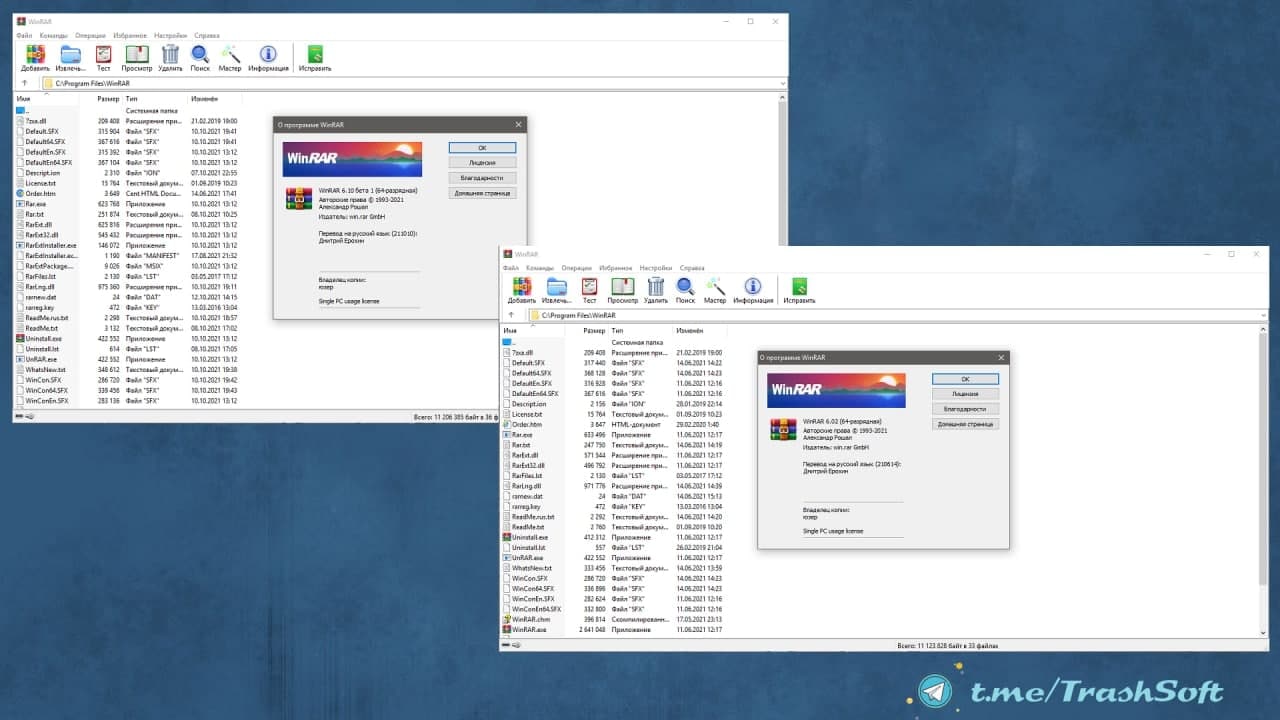Click the path field in the top-left WinRAR window
The width and height of the screenshot is (1280, 720).
(414, 83)
